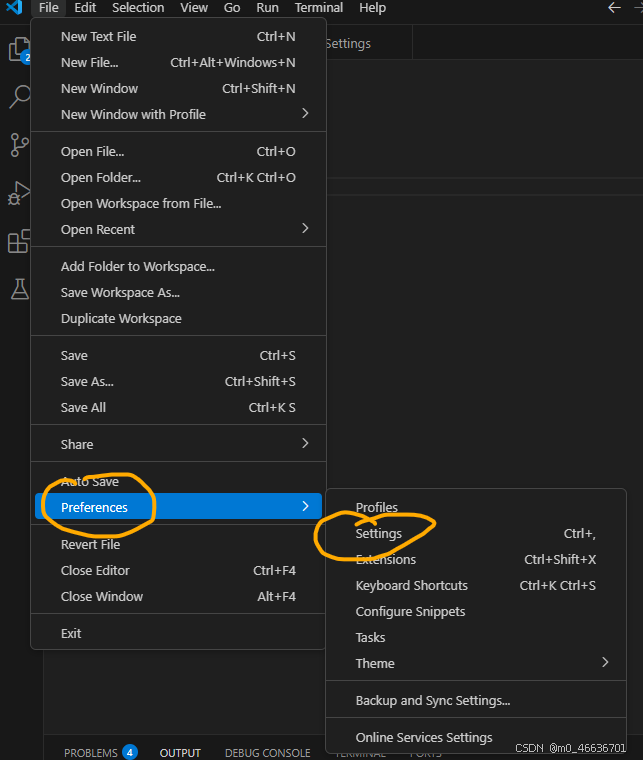This screenshot has height=760, width=643.
Task: Choose Save Workspace As...
Action: [x=178, y=293]
